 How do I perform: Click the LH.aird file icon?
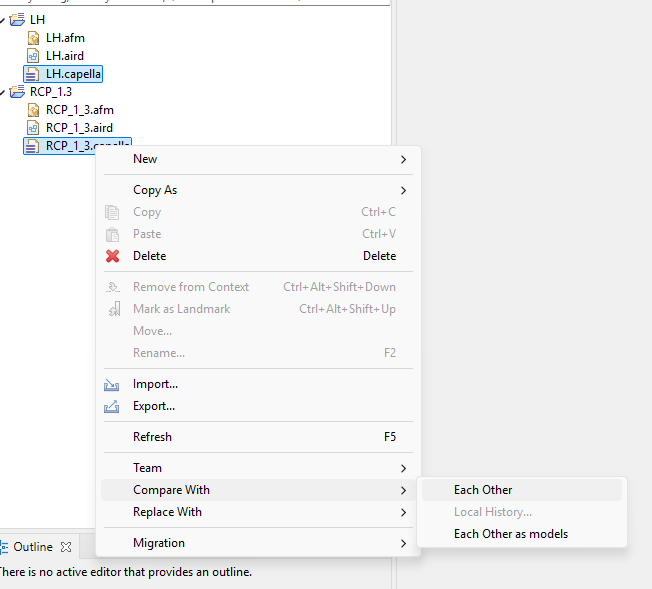pos(32,56)
